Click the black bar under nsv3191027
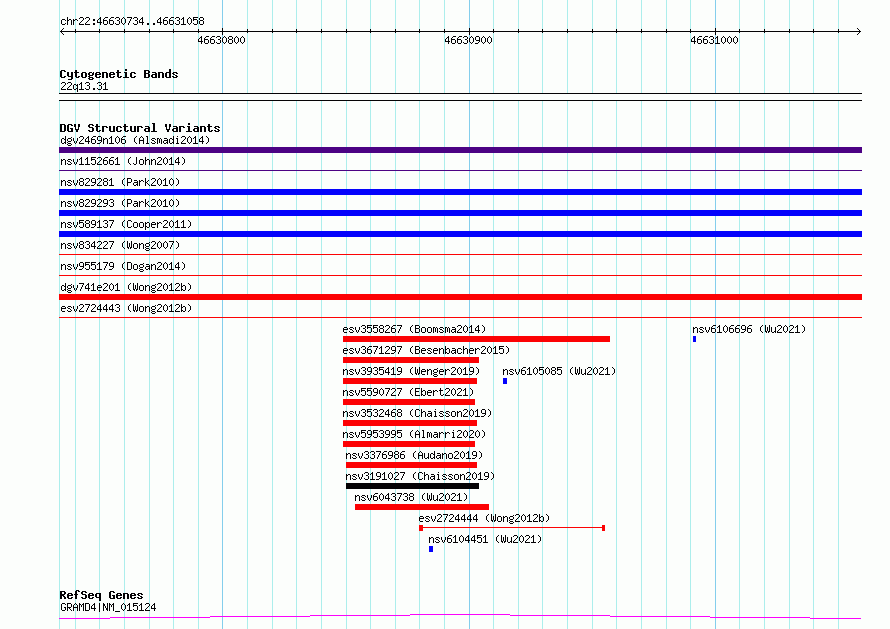Image resolution: width=890 pixels, height=629 pixels. pyautogui.click(x=412, y=486)
